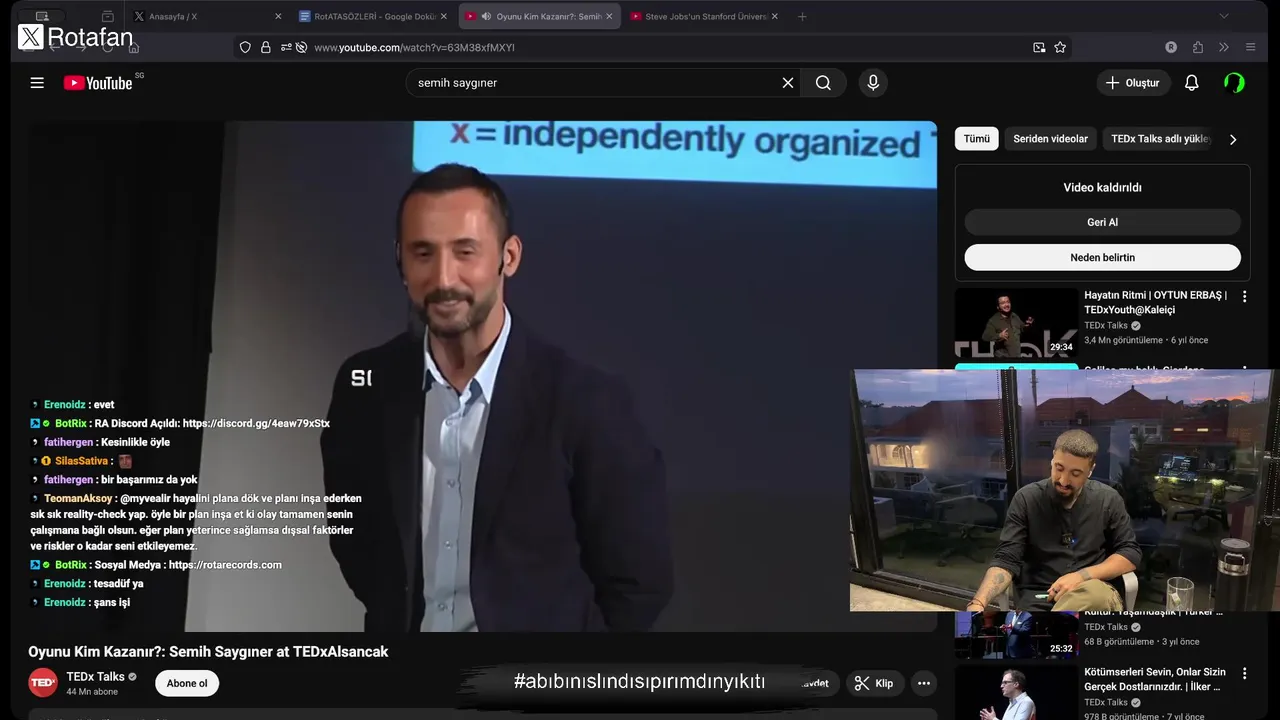Open the TEDx Talks channel name

(x=95, y=677)
